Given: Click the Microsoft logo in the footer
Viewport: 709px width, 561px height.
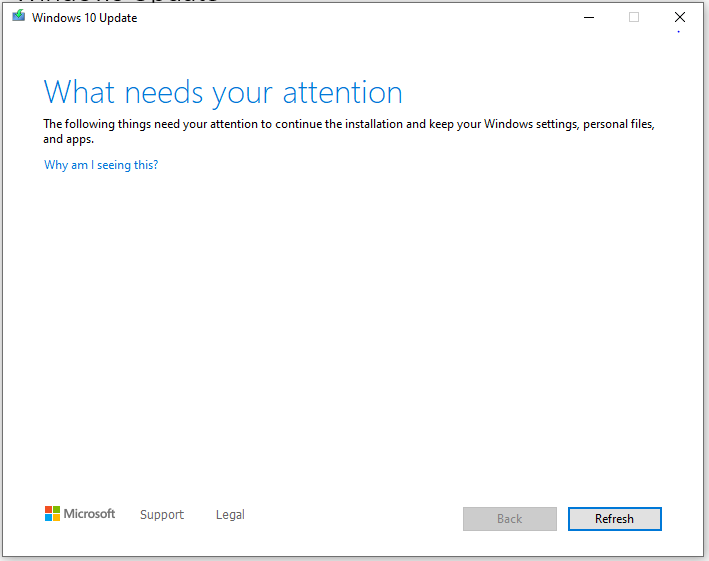Looking at the screenshot, I should click(x=80, y=514).
